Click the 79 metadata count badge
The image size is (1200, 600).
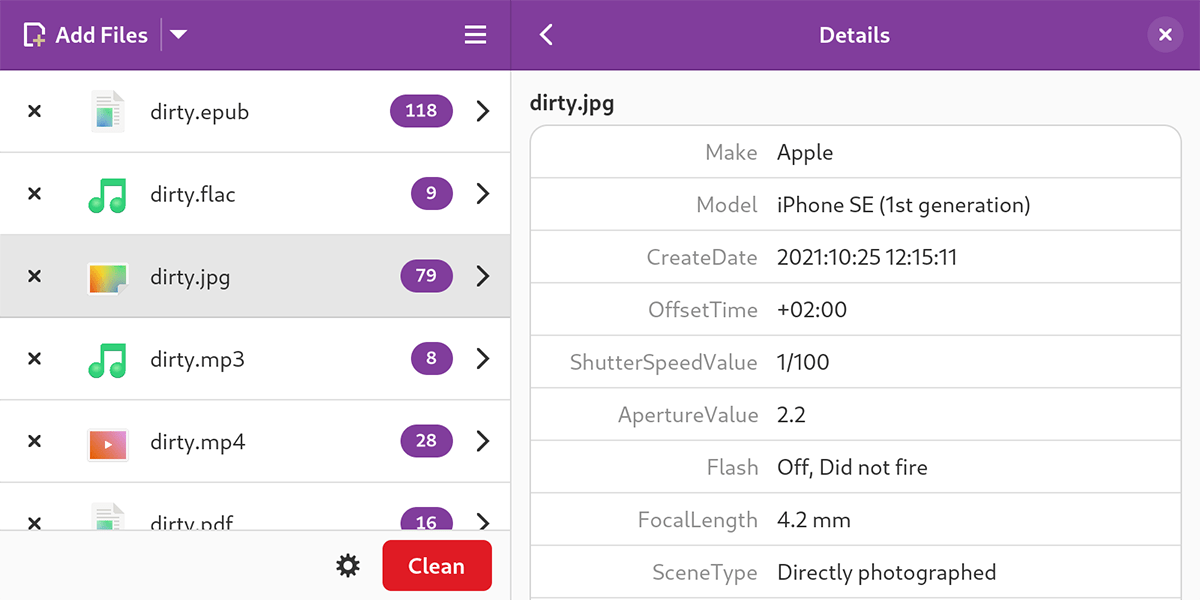[x=426, y=276]
